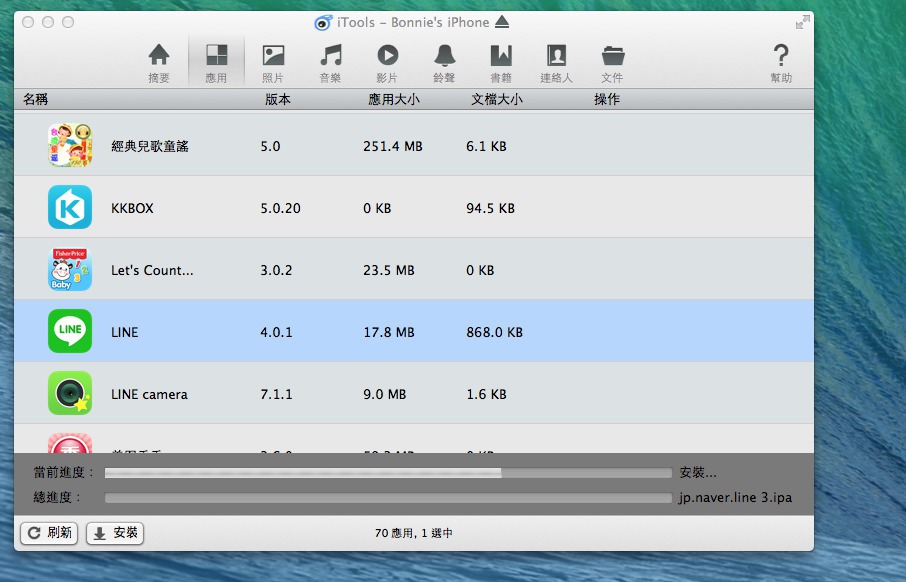Image resolution: width=906 pixels, height=582 pixels.
Task: Click the 1.6 KB document size value
Action: coord(487,394)
